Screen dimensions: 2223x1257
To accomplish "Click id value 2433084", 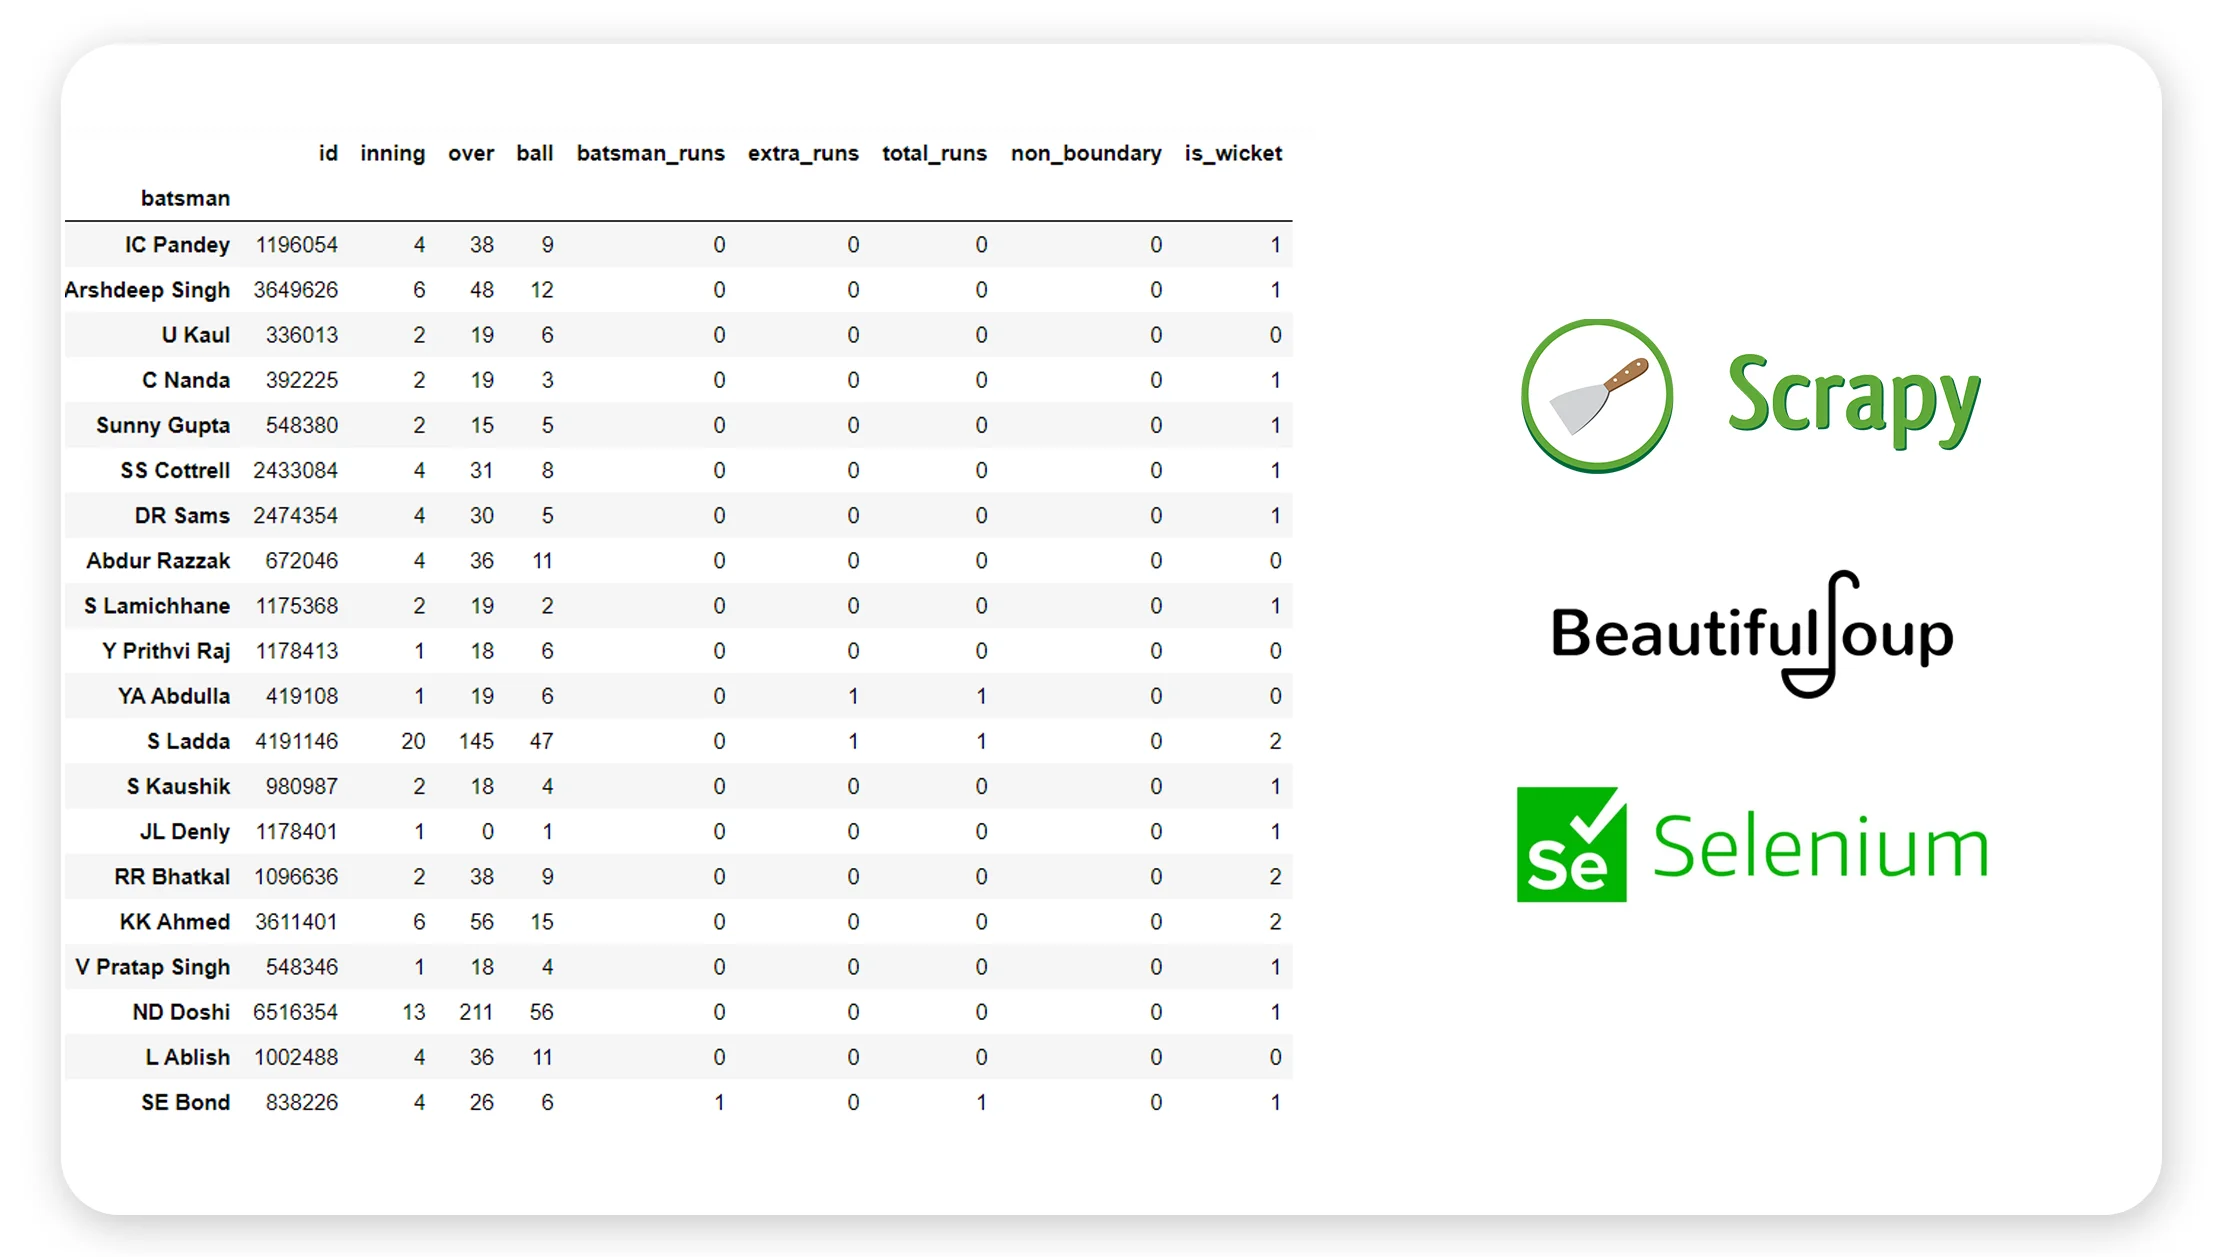I will 296,470.
